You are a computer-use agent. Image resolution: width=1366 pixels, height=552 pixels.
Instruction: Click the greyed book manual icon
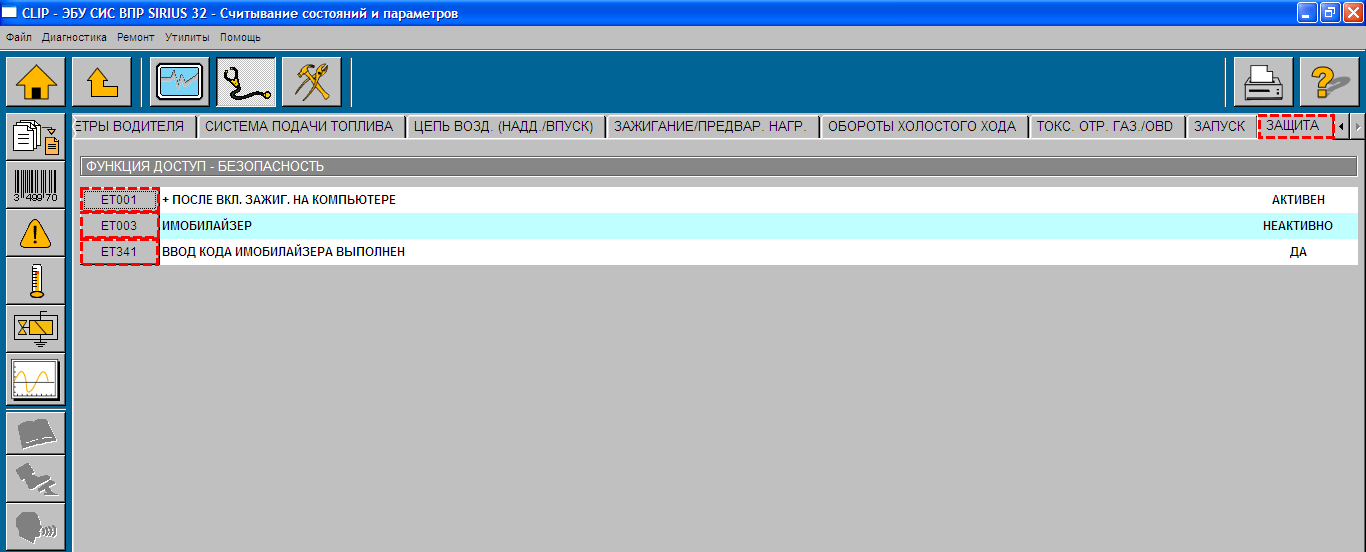click(x=36, y=433)
